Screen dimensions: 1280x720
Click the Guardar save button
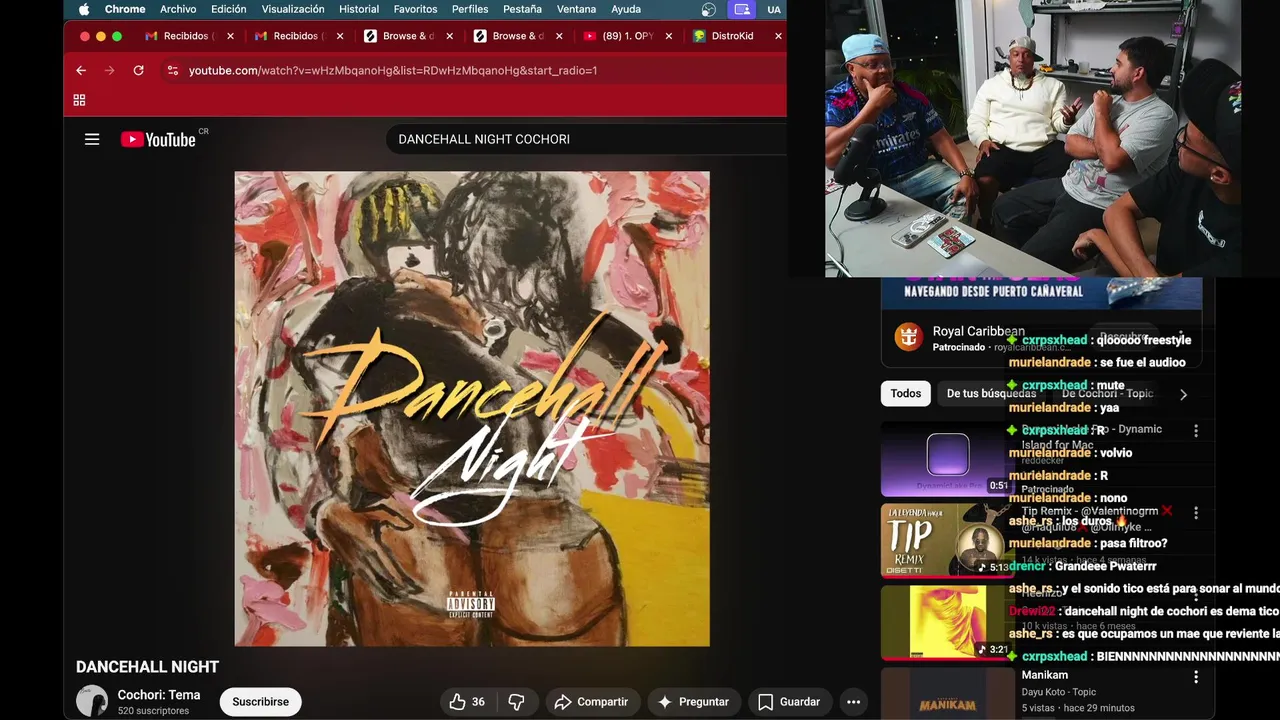(789, 702)
